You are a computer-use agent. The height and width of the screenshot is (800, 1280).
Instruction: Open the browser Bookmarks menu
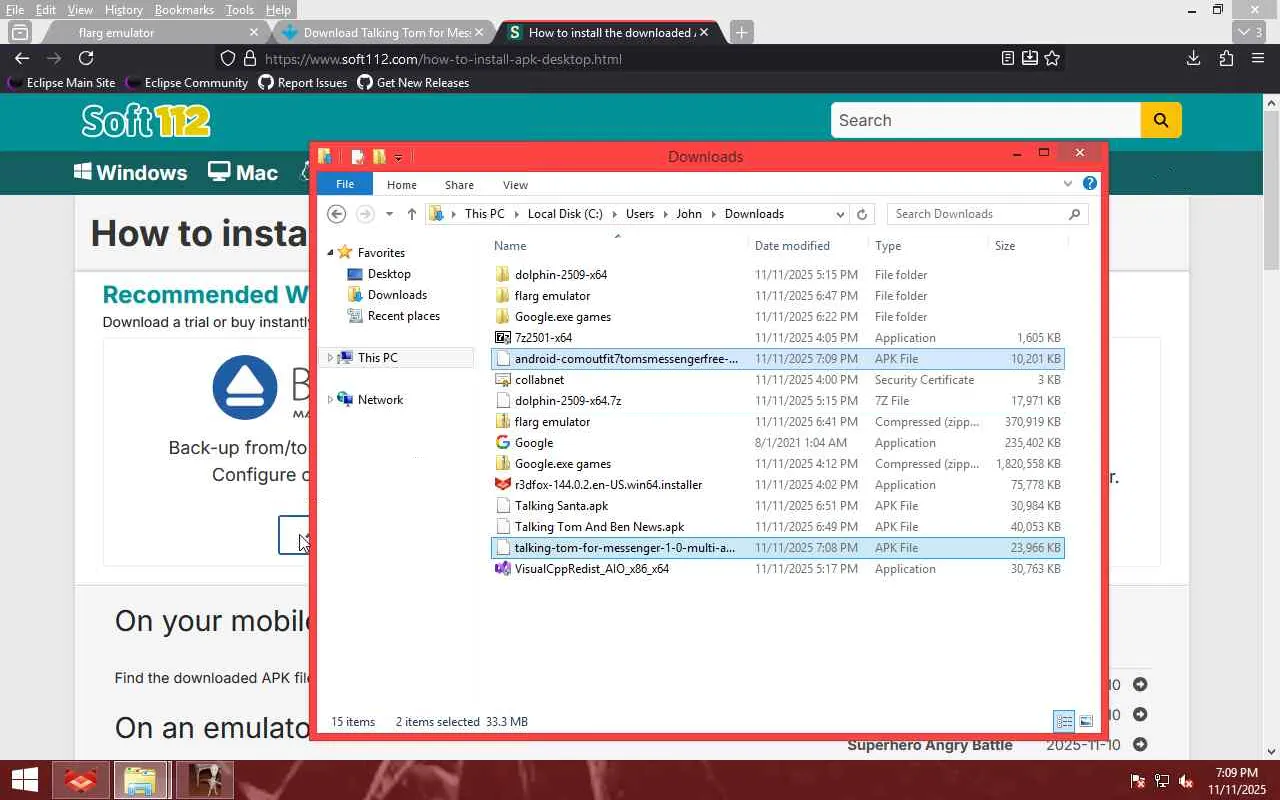pyautogui.click(x=184, y=10)
